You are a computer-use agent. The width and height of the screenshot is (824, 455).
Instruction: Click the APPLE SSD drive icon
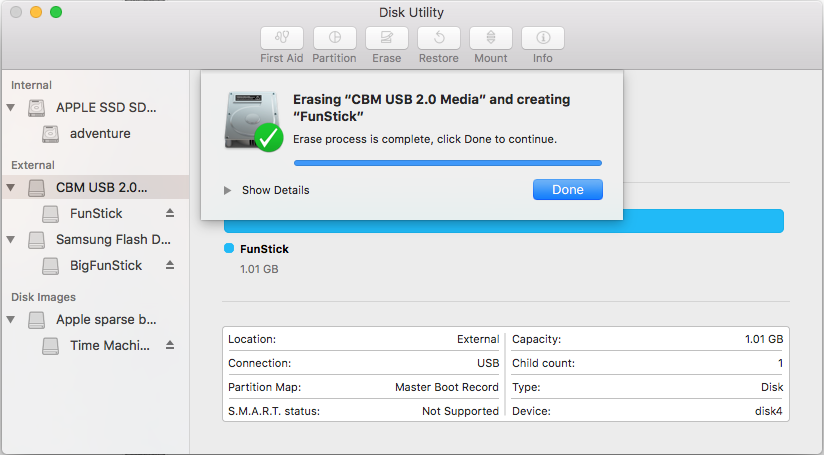point(36,108)
